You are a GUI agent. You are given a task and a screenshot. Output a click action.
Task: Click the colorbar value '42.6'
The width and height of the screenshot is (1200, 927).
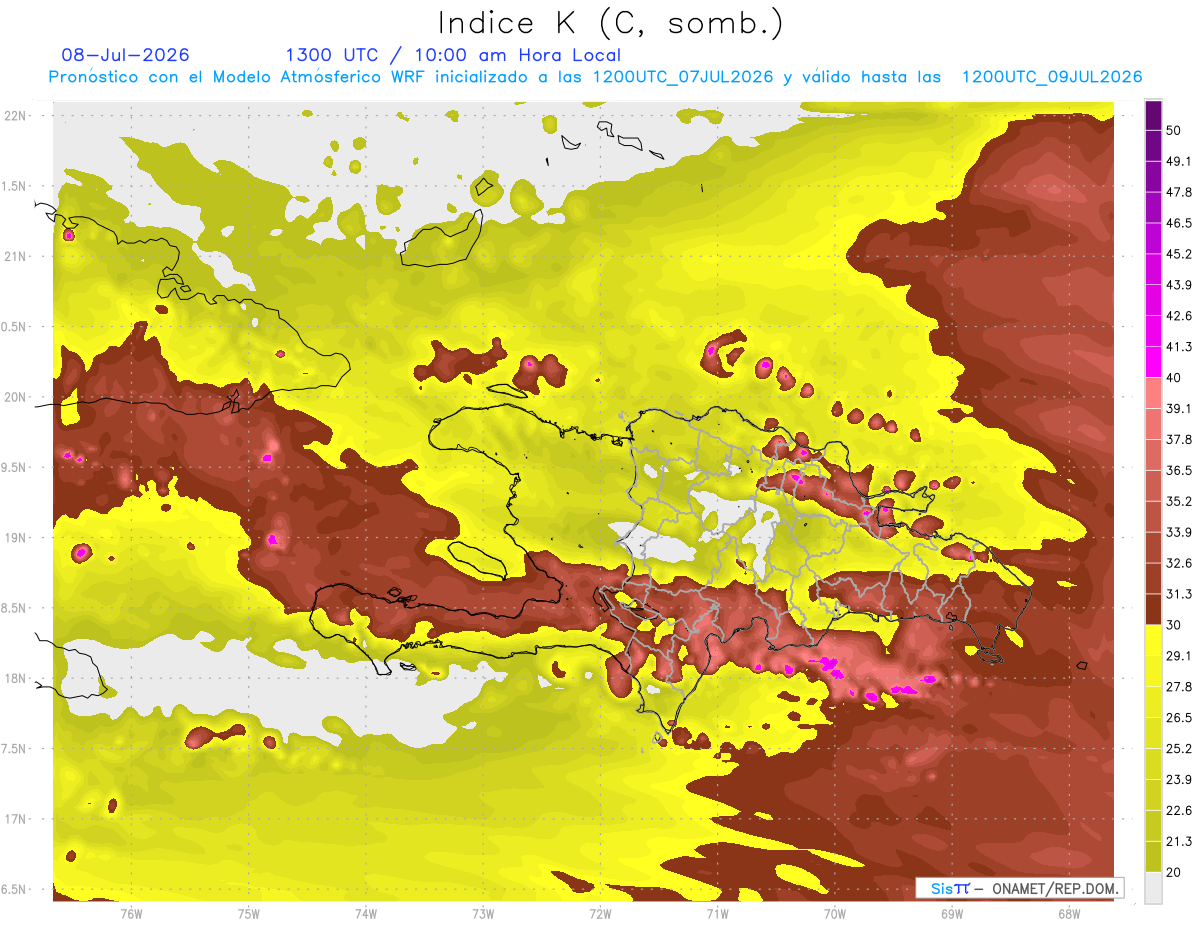coord(1179,316)
